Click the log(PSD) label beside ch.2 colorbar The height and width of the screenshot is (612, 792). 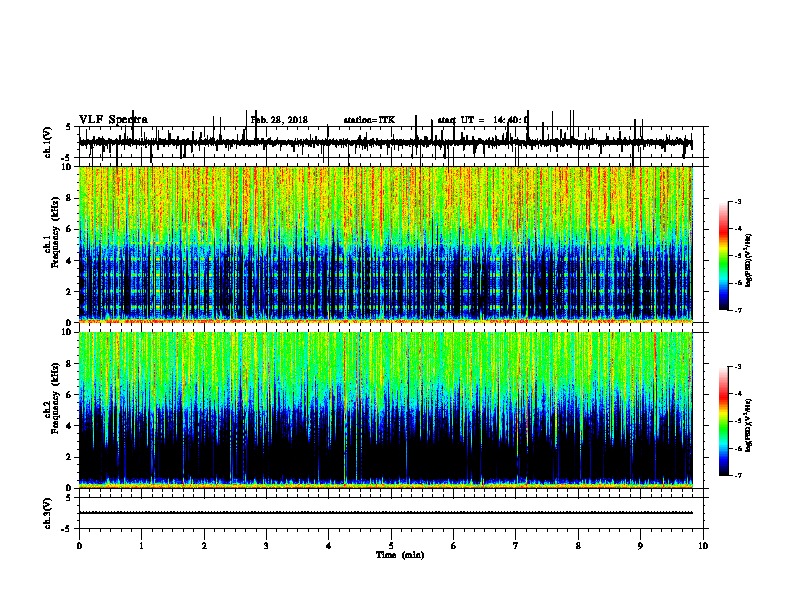coord(749,425)
